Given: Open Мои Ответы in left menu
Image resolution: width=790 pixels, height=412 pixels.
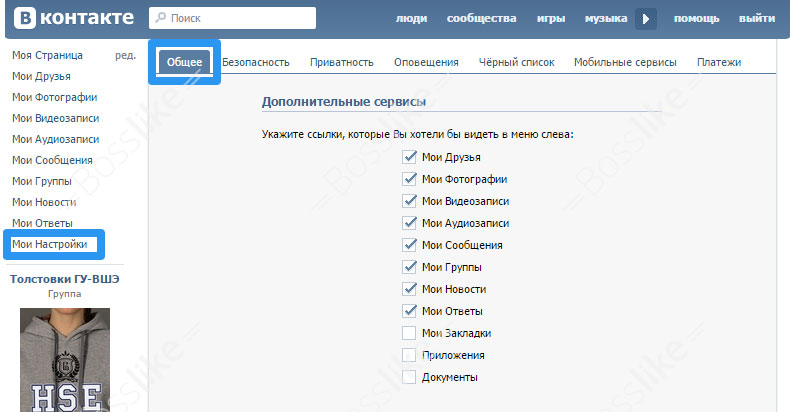Looking at the screenshot, I should [x=42, y=223].
